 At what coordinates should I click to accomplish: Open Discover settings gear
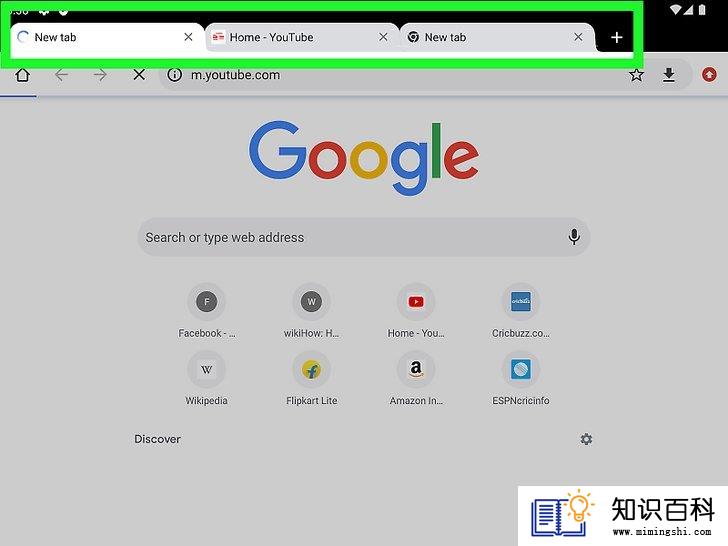(x=586, y=439)
